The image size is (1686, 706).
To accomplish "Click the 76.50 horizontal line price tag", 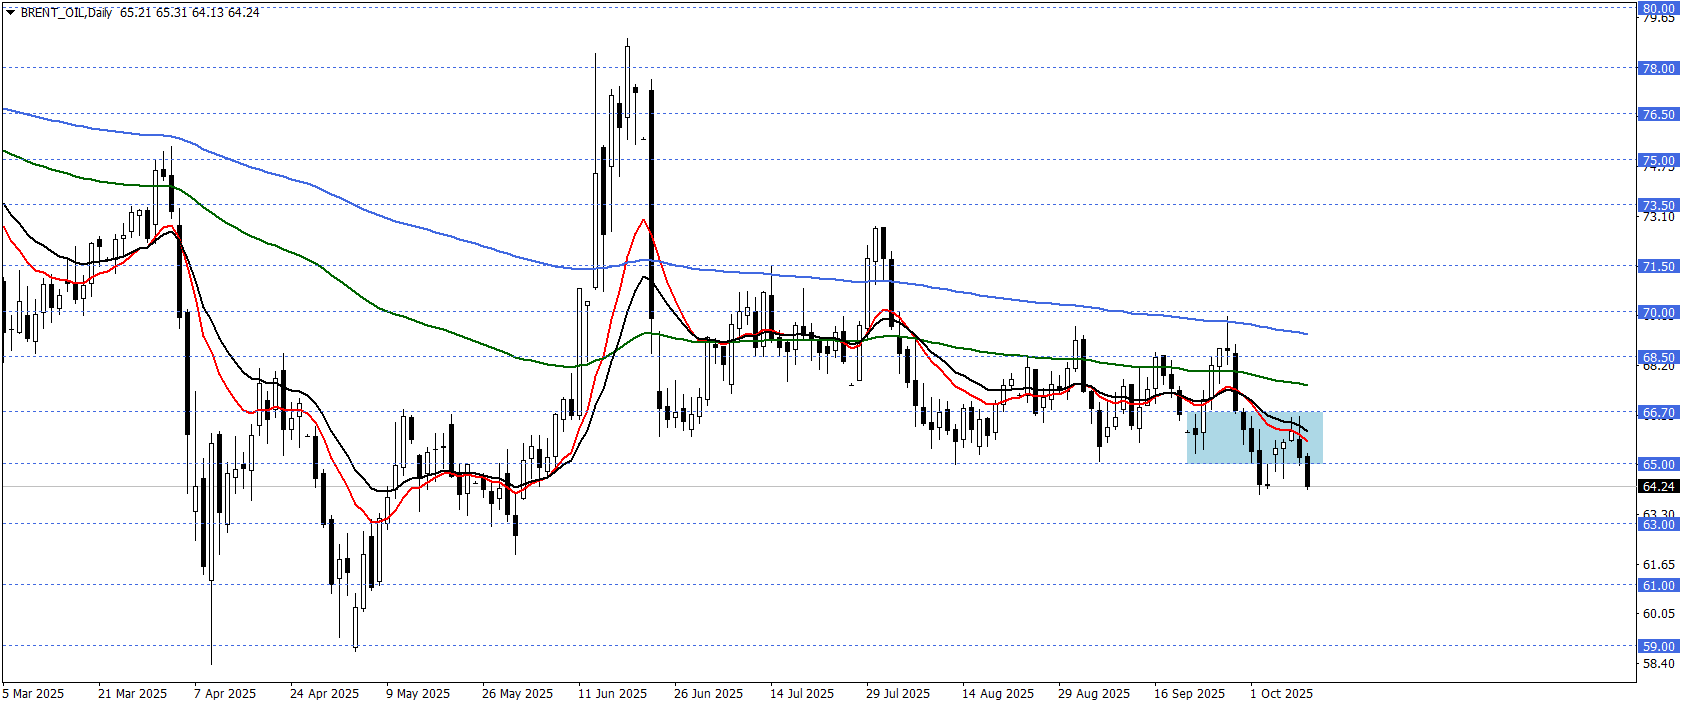I will click(x=1658, y=114).
